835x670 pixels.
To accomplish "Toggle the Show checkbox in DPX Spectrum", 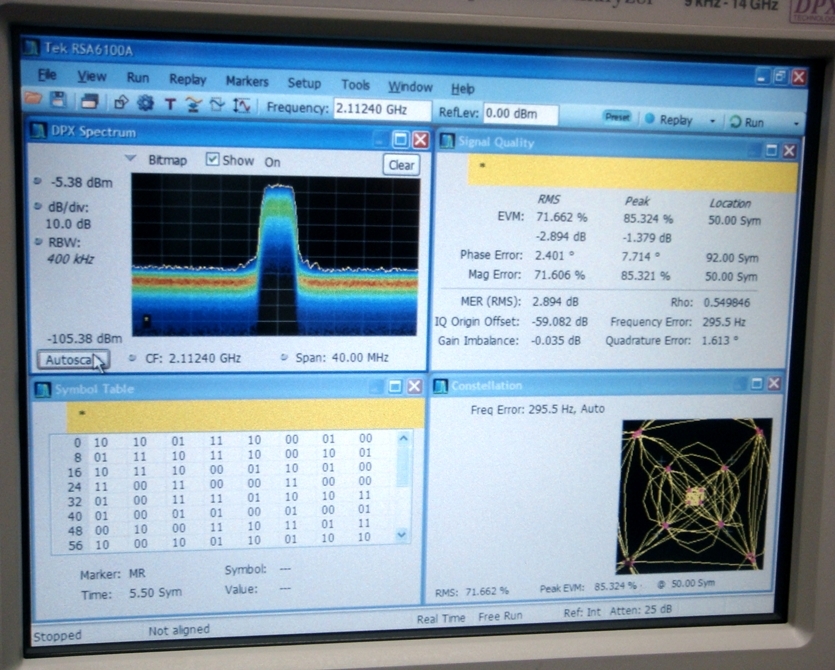I will 212,160.
